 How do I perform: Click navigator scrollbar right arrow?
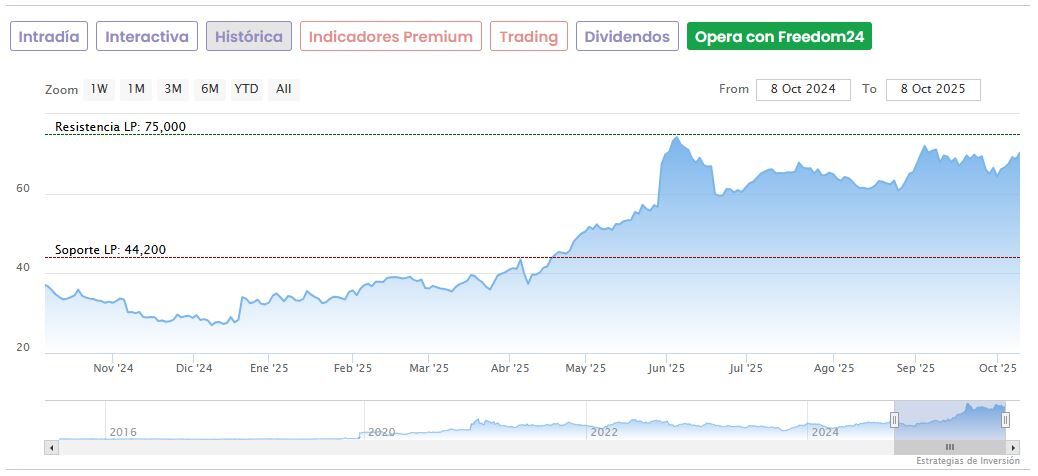[x=1013, y=447]
